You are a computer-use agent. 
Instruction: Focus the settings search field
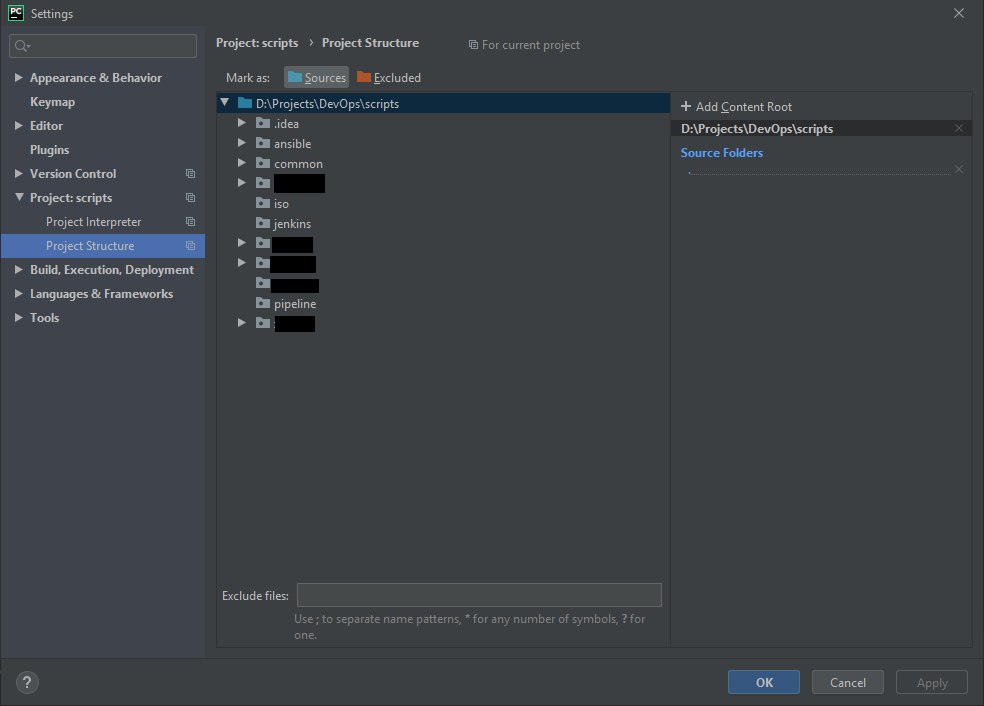[x=103, y=46]
